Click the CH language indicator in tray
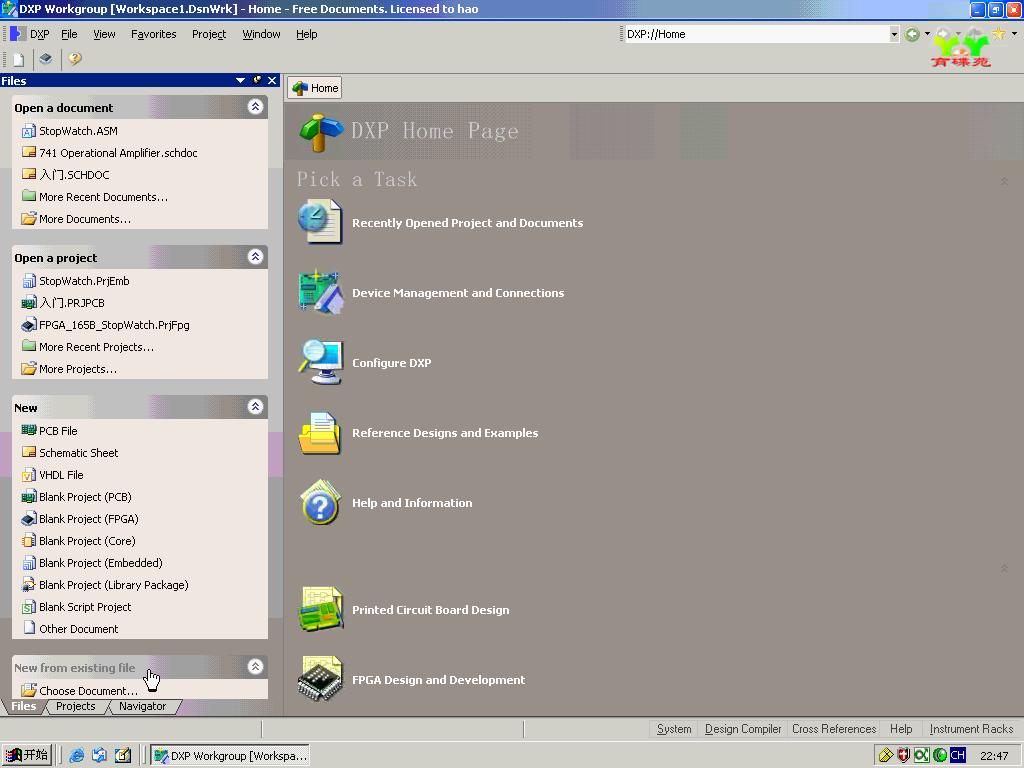Viewport: 1024px width, 768px height. [x=957, y=756]
